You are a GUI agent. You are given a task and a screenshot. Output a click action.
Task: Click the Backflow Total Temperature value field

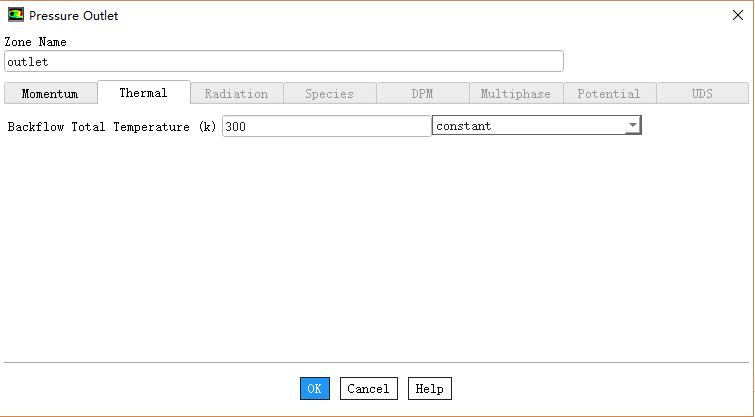326,126
